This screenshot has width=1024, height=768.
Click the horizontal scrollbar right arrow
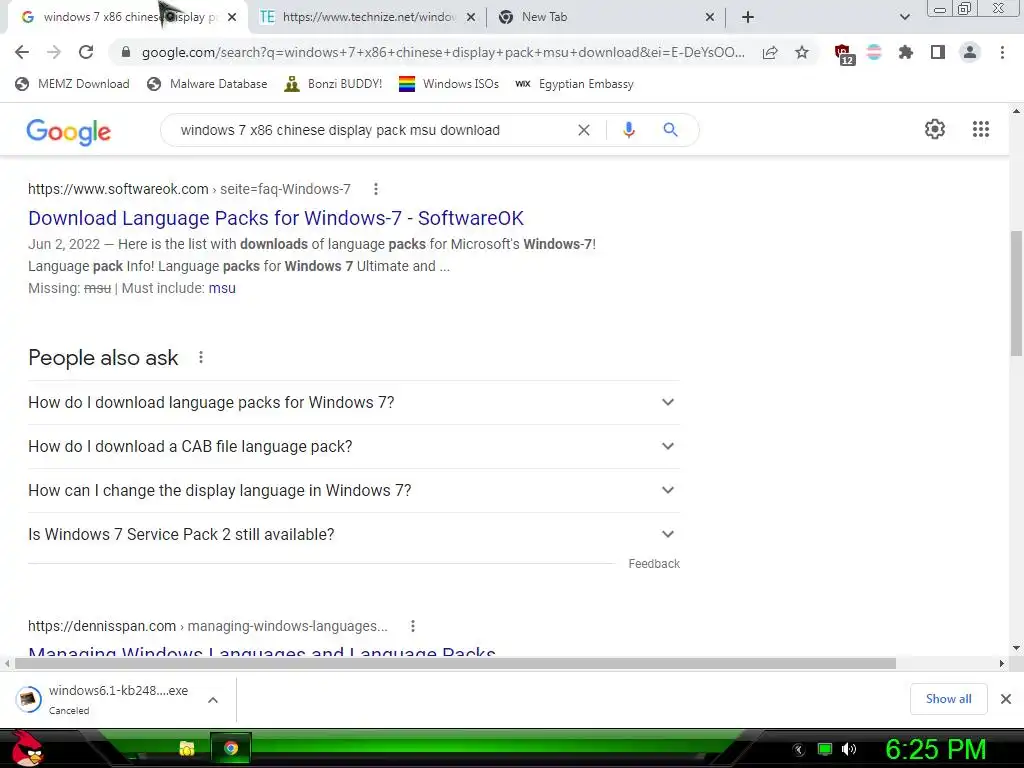pos(1002,664)
